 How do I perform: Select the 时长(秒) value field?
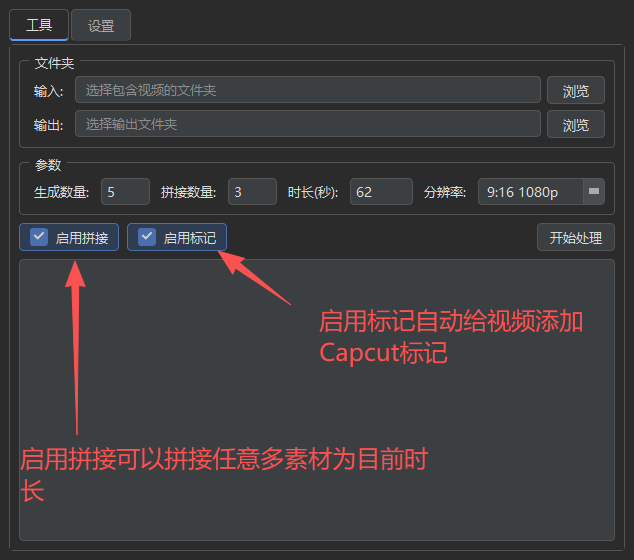380,192
